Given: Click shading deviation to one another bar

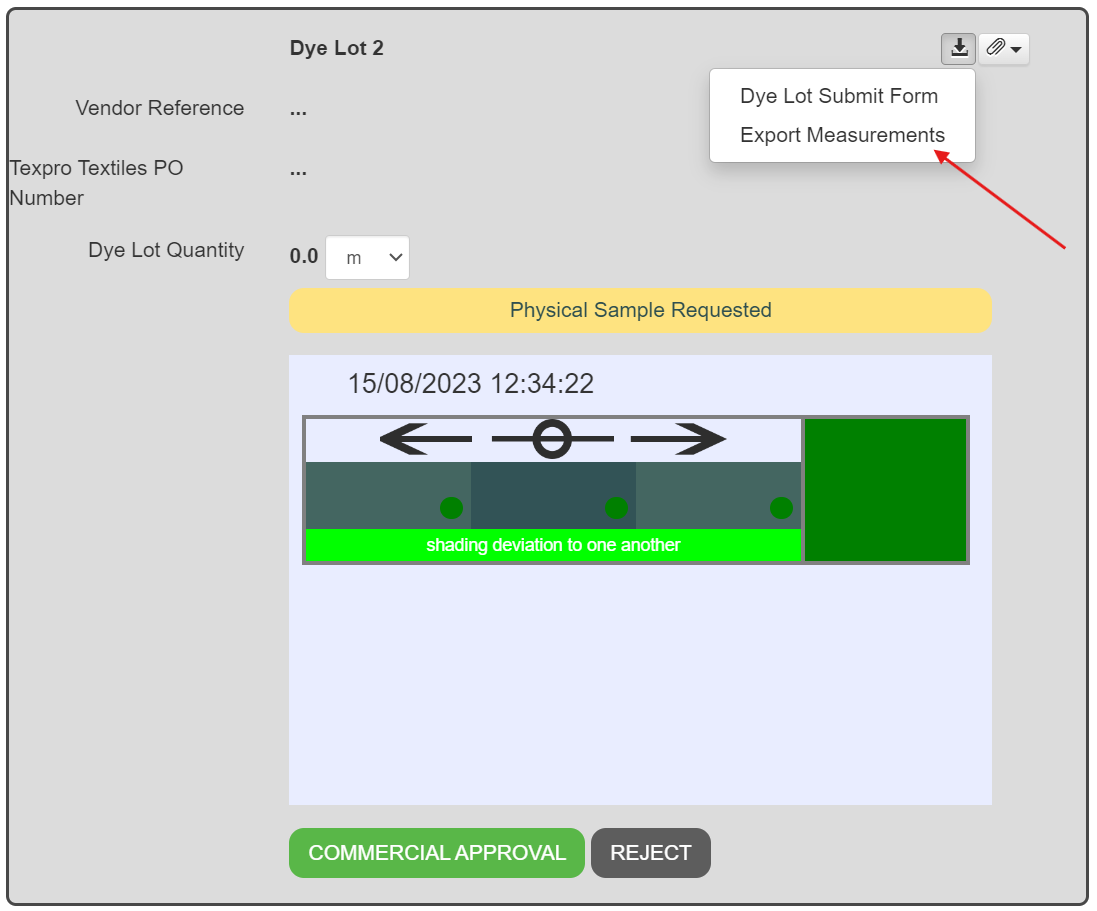Looking at the screenshot, I should pyautogui.click(x=553, y=545).
